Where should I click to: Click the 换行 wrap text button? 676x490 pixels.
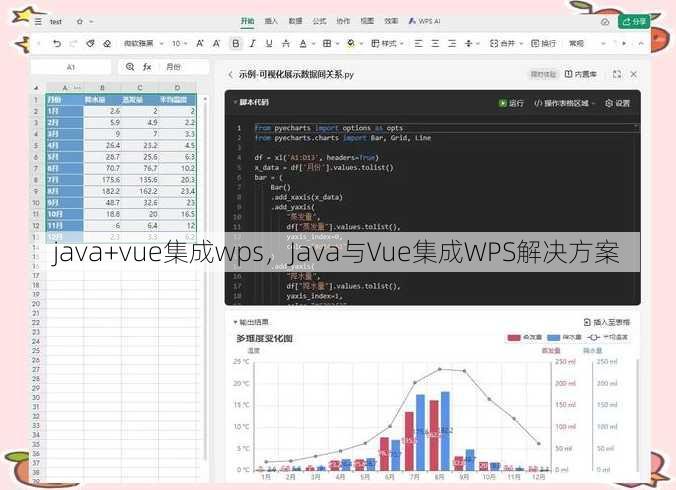pos(543,44)
